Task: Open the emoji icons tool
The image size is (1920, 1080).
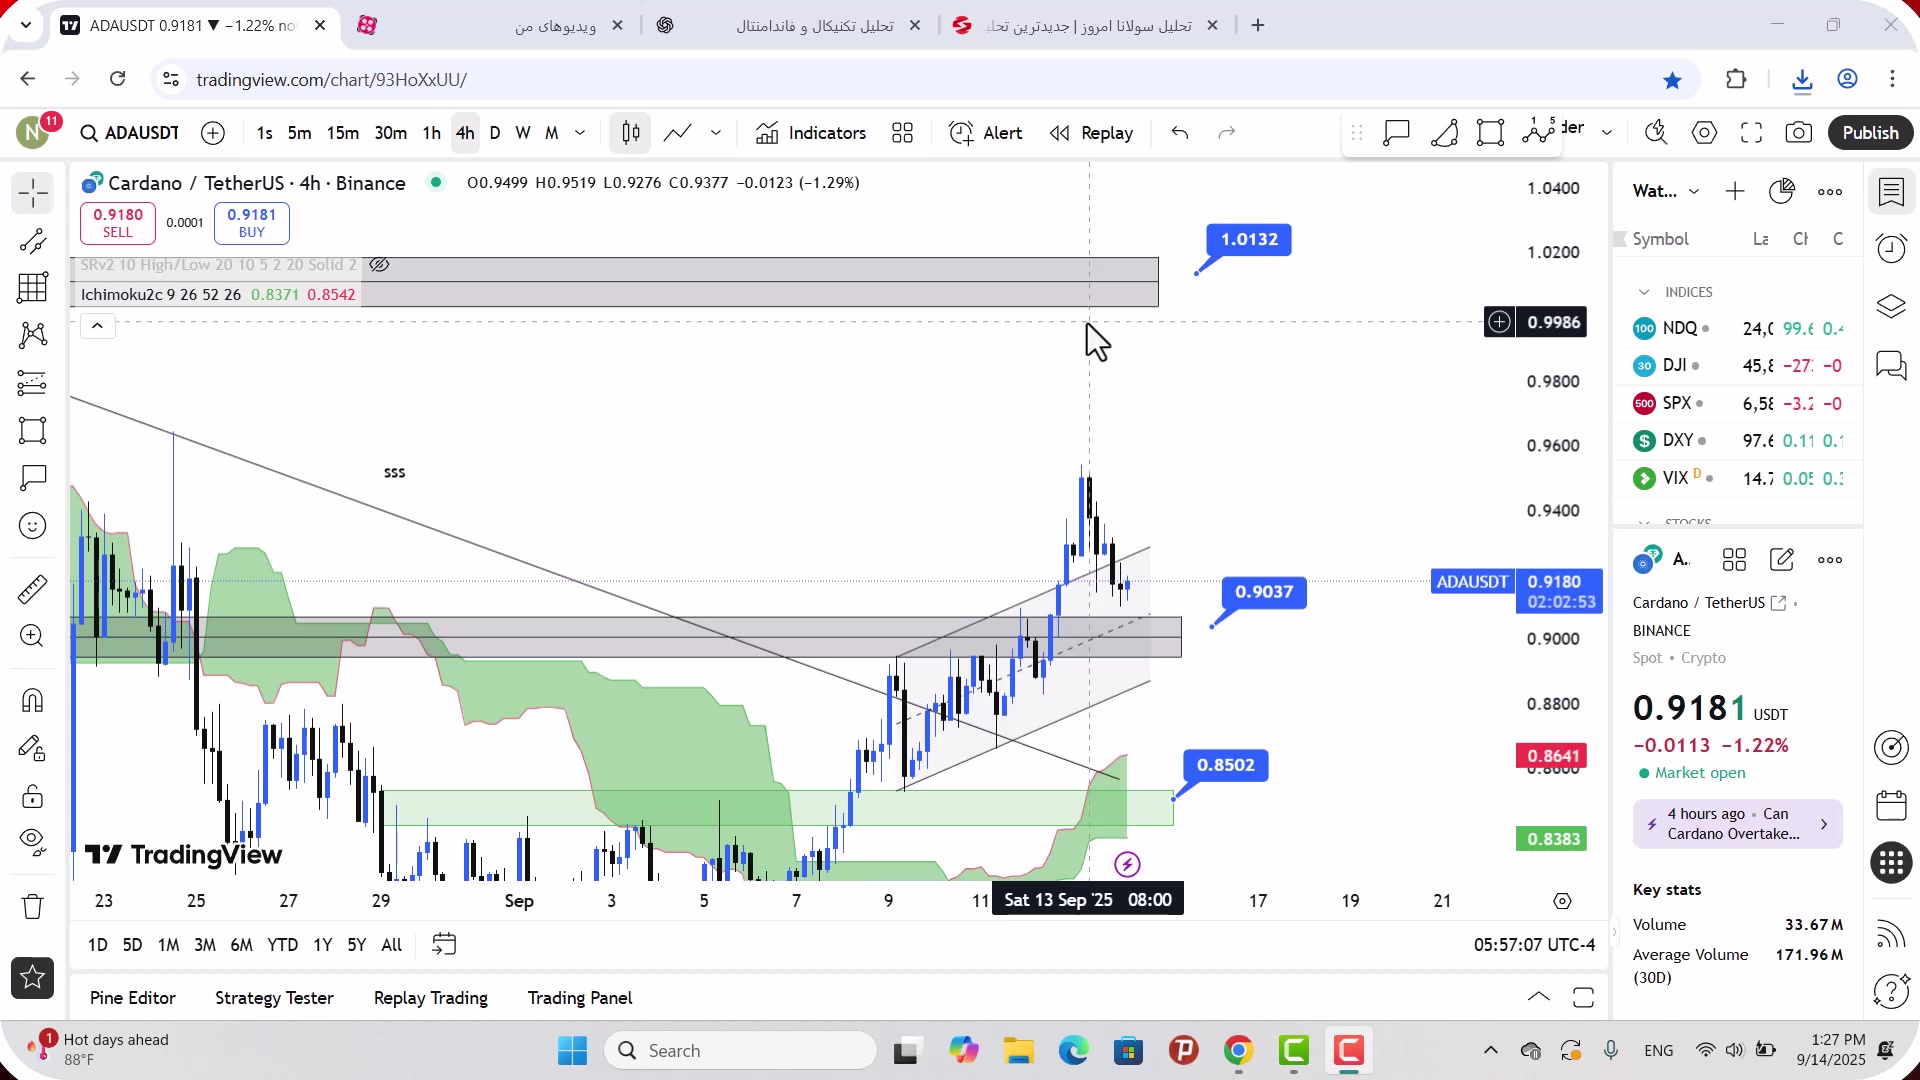Action: point(32,526)
